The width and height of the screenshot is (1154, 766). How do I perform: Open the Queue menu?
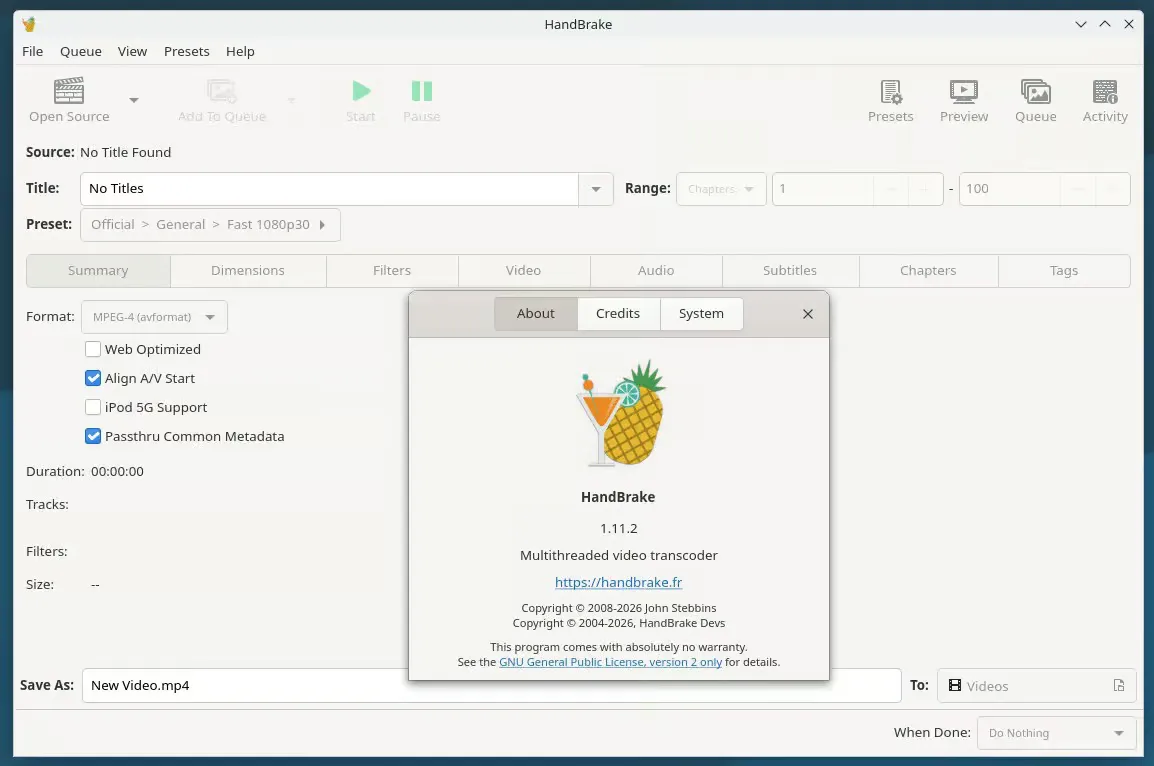pyautogui.click(x=81, y=52)
